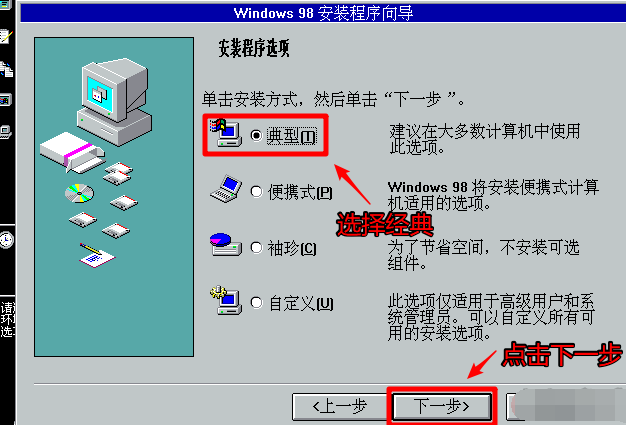Click the Windows 98 安装程序向导 title bar
The height and width of the screenshot is (425, 626).
click(323, 13)
